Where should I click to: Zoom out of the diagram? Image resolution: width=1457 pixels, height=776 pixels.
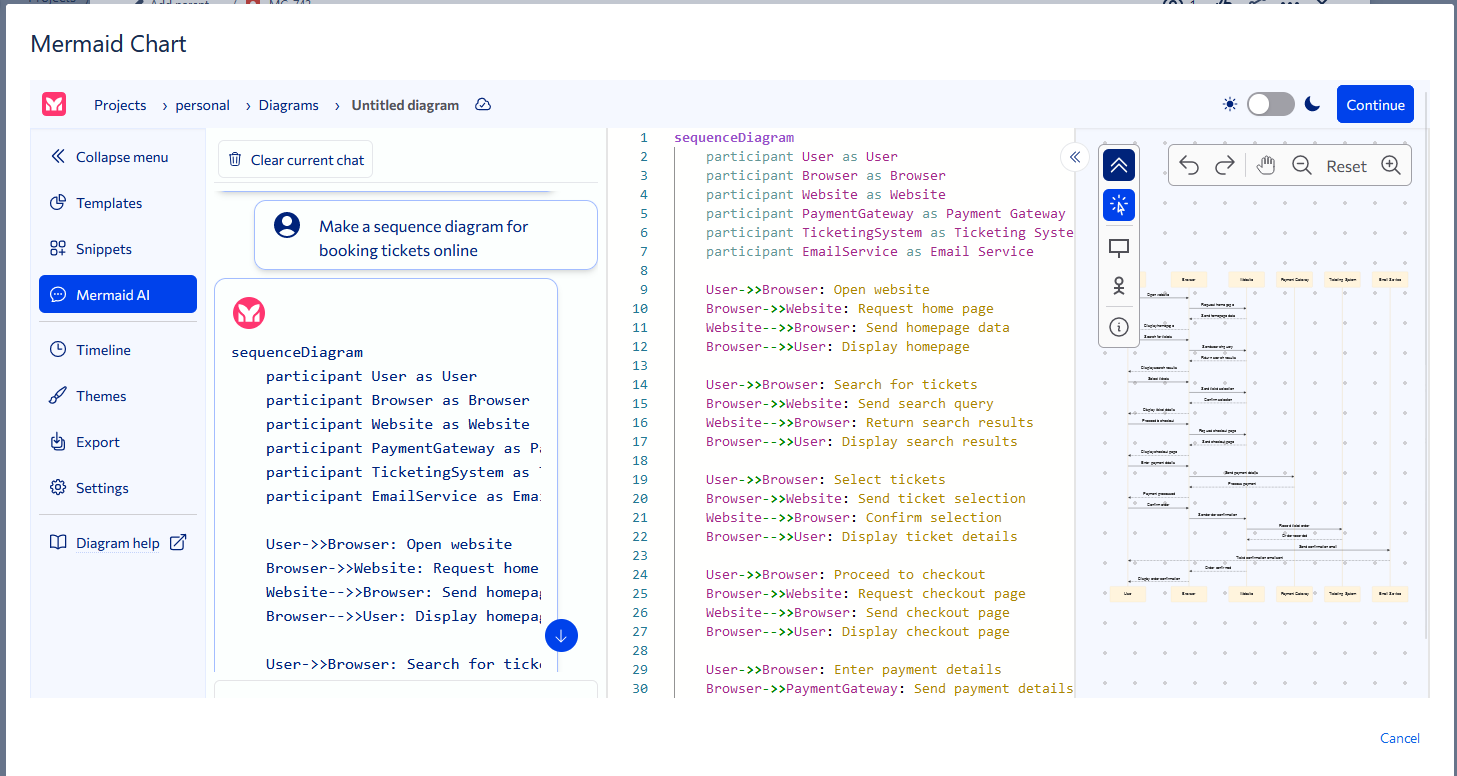point(1301,166)
